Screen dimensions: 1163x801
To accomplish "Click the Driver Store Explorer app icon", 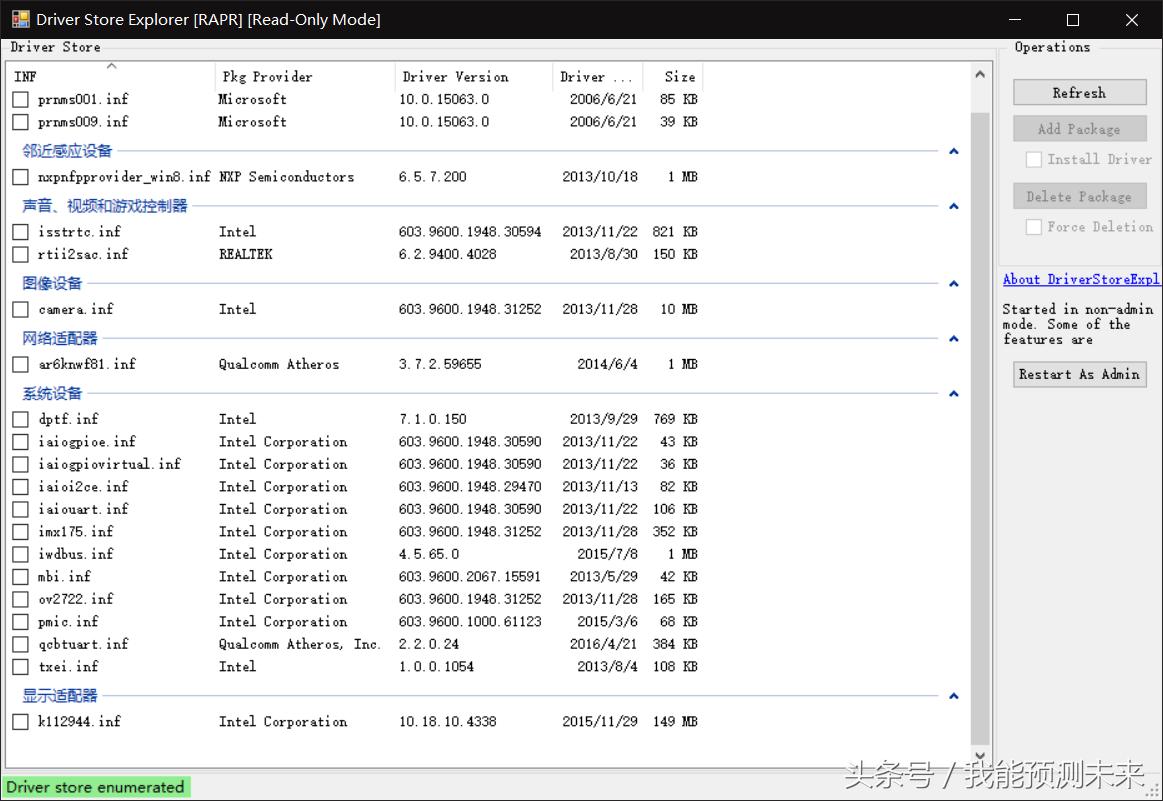I will (x=20, y=19).
